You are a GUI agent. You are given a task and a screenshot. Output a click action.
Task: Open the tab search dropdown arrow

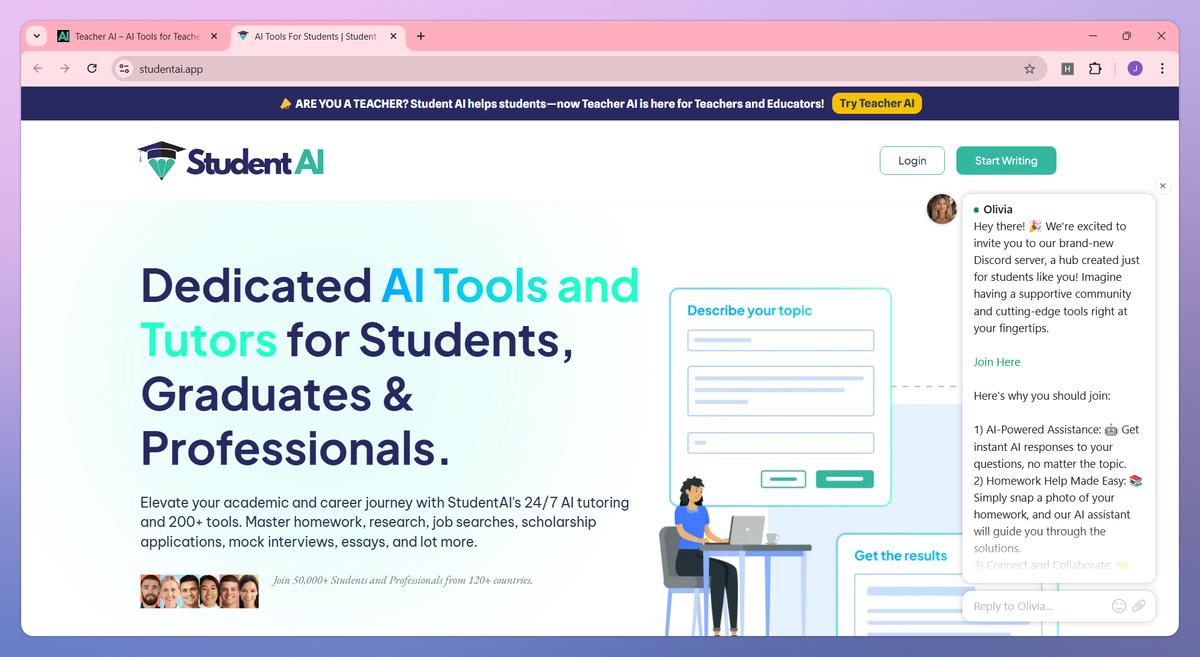click(x=38, y=36)
